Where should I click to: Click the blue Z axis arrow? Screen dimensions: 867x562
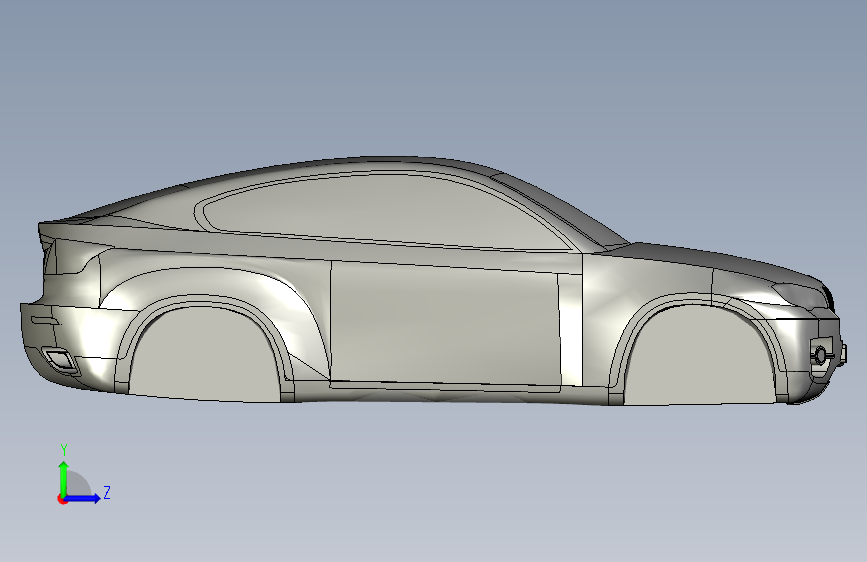(x=83, y=498)
